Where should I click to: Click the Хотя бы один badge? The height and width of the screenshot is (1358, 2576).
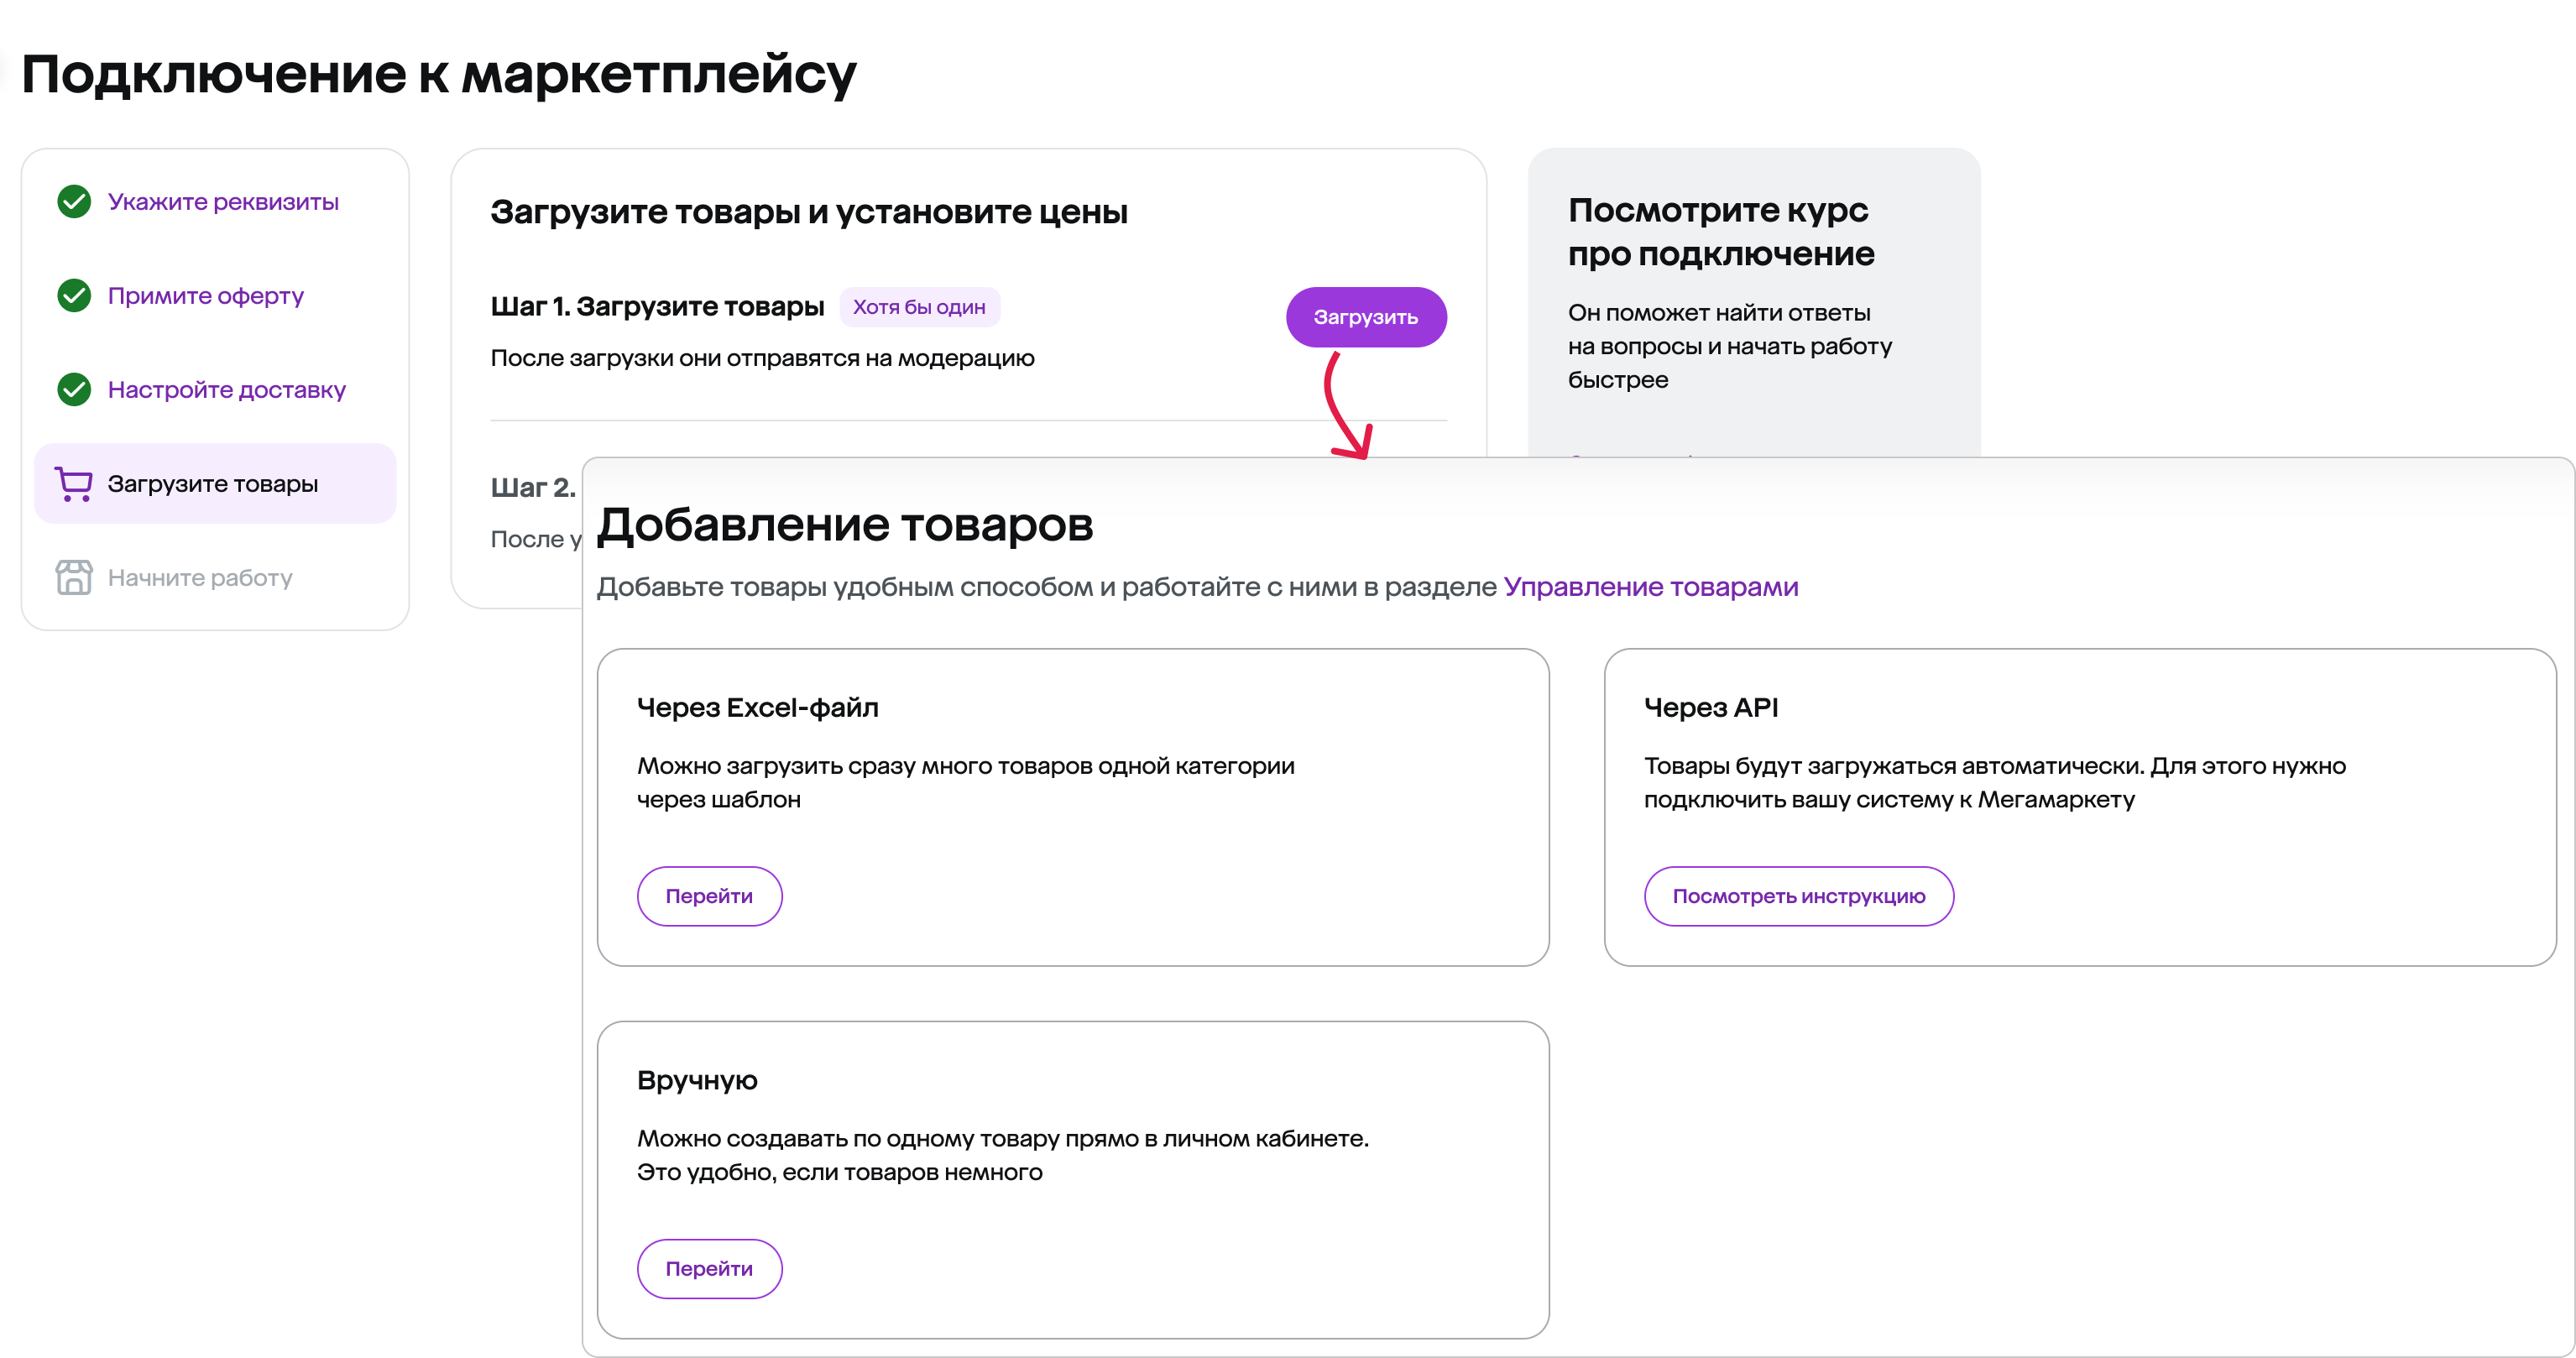point(919,307)
